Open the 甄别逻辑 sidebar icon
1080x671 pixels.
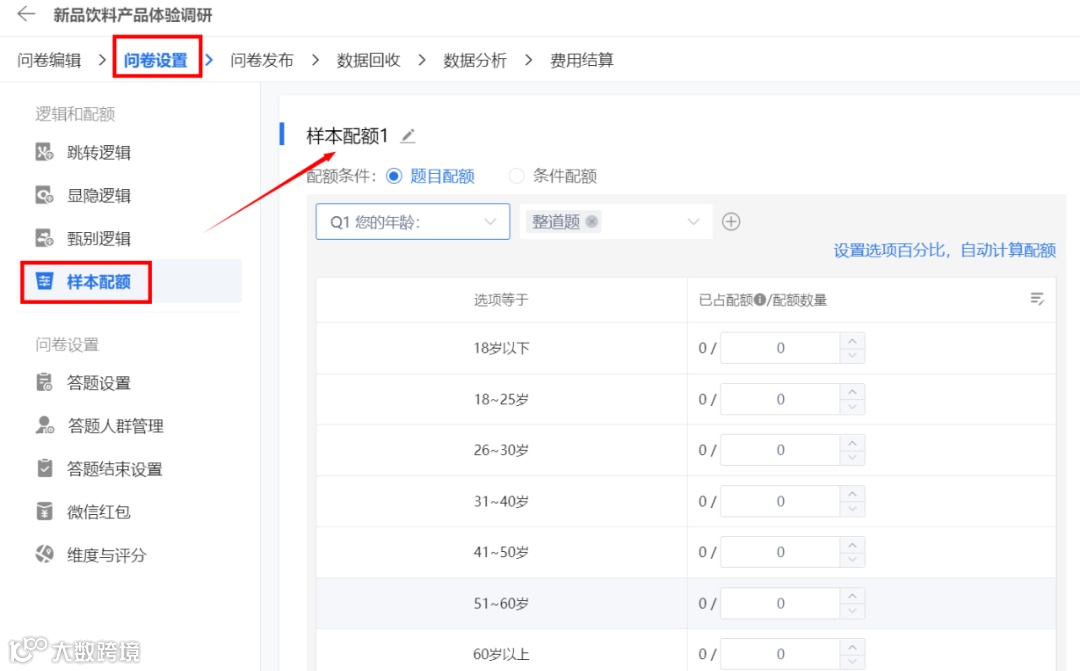44,238
